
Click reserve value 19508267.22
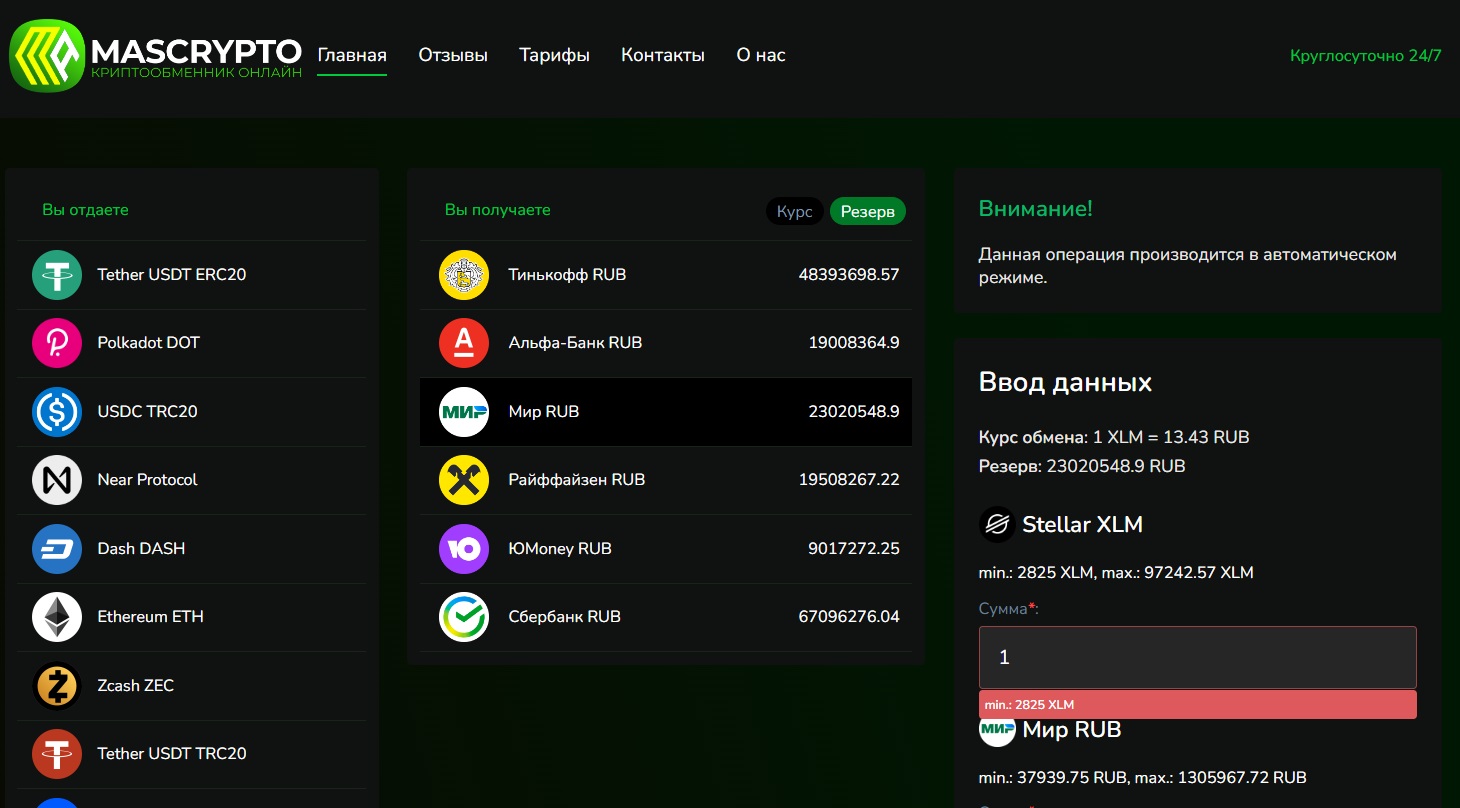(849, 480)
